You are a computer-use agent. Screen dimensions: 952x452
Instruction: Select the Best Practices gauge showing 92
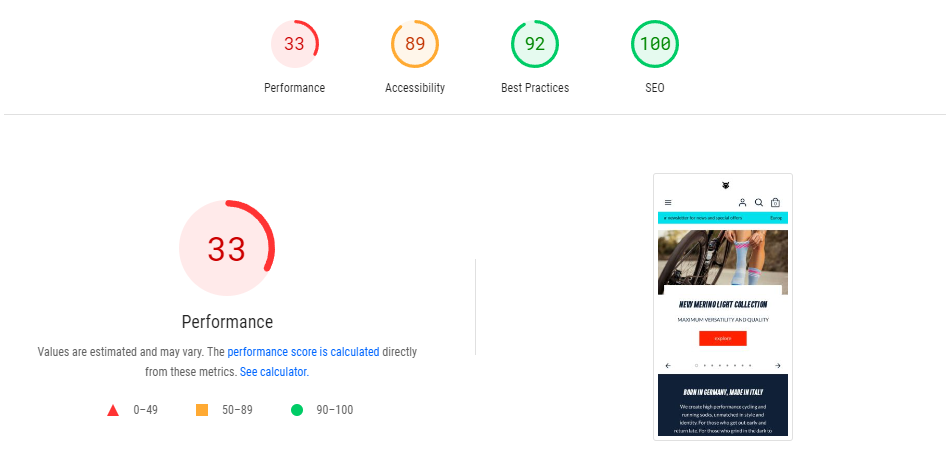pos(535,45)
